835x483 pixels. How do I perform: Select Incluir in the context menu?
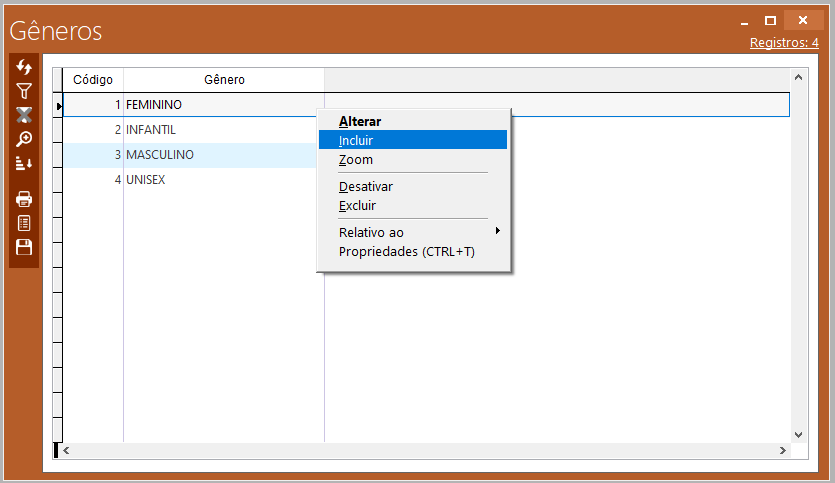click(356, 140)
